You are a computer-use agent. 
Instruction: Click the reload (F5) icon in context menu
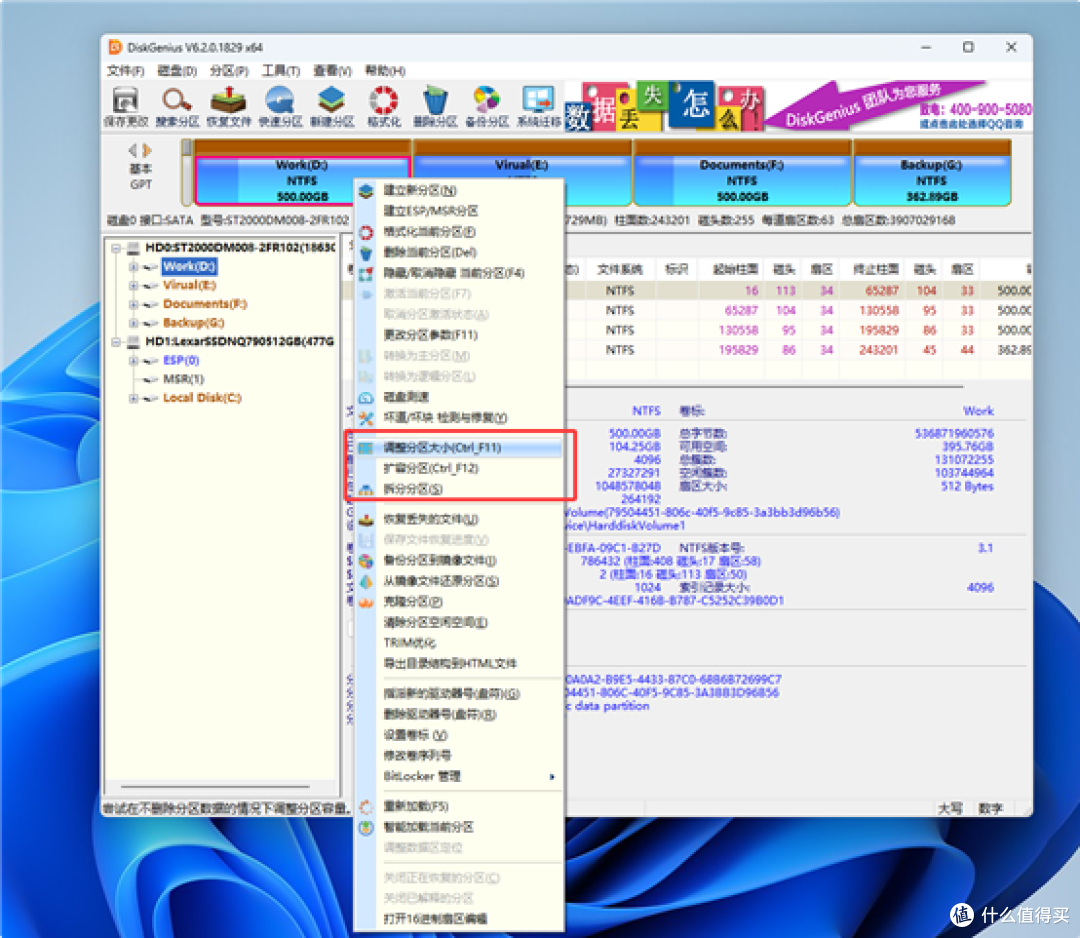366,806
